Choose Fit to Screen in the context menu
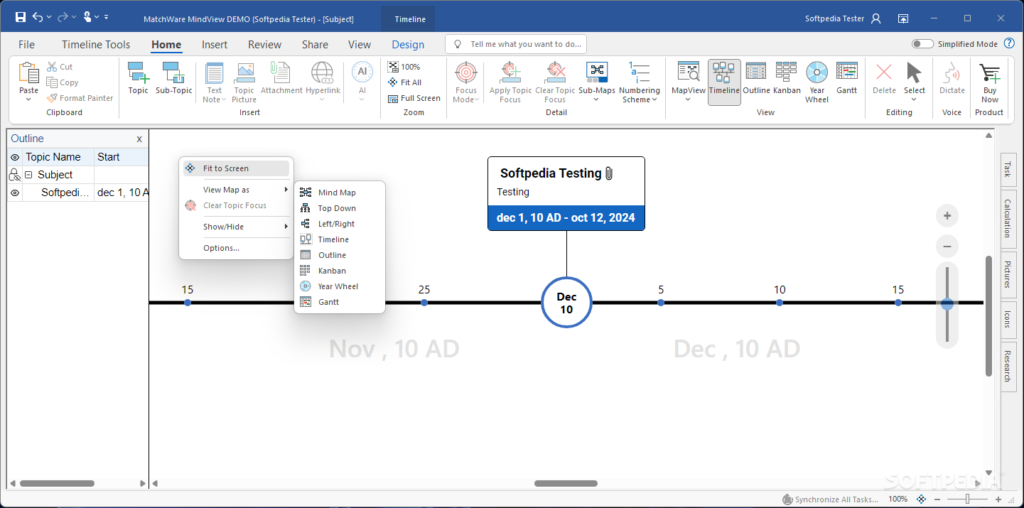Screen dimensions: 1024x508 [x=236, y=168]
